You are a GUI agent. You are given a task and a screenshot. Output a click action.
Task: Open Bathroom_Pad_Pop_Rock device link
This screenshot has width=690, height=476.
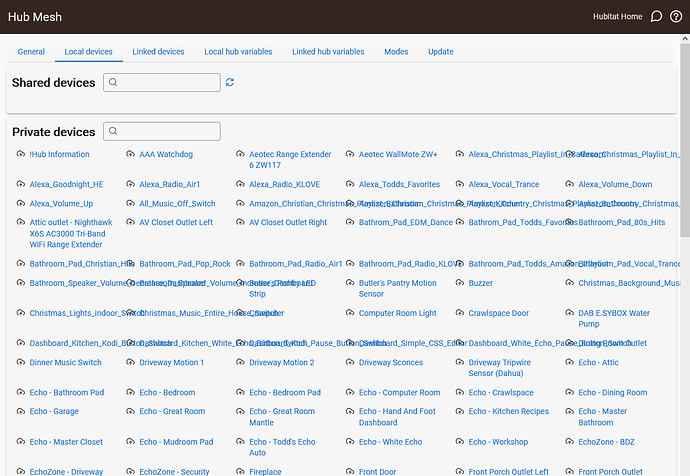click(x=185, y=264)
